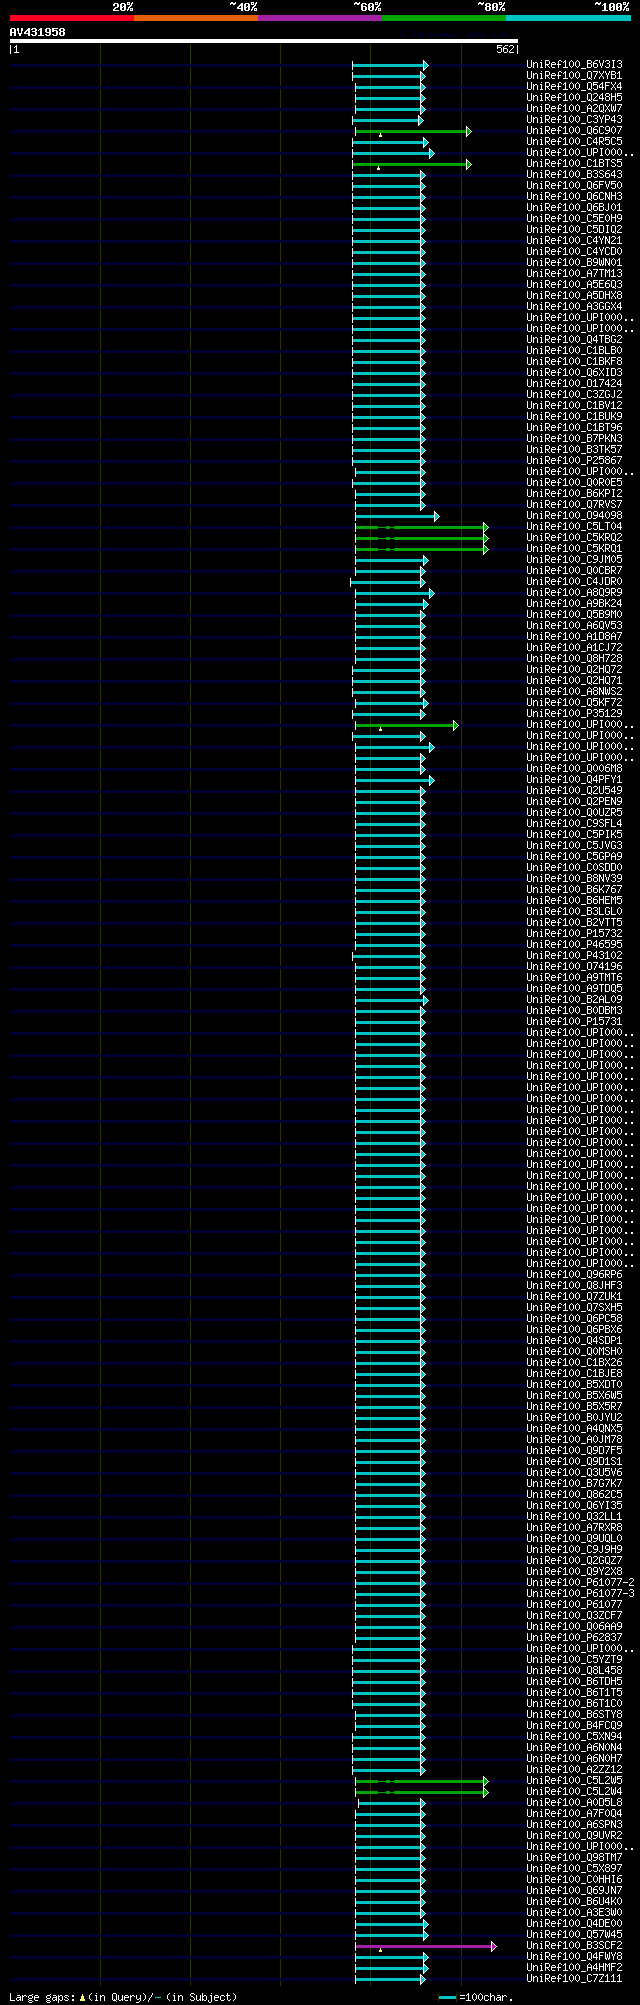
Task: Select the UniRef100_C5KRQ1 label
Action: (x=574, y=548)
